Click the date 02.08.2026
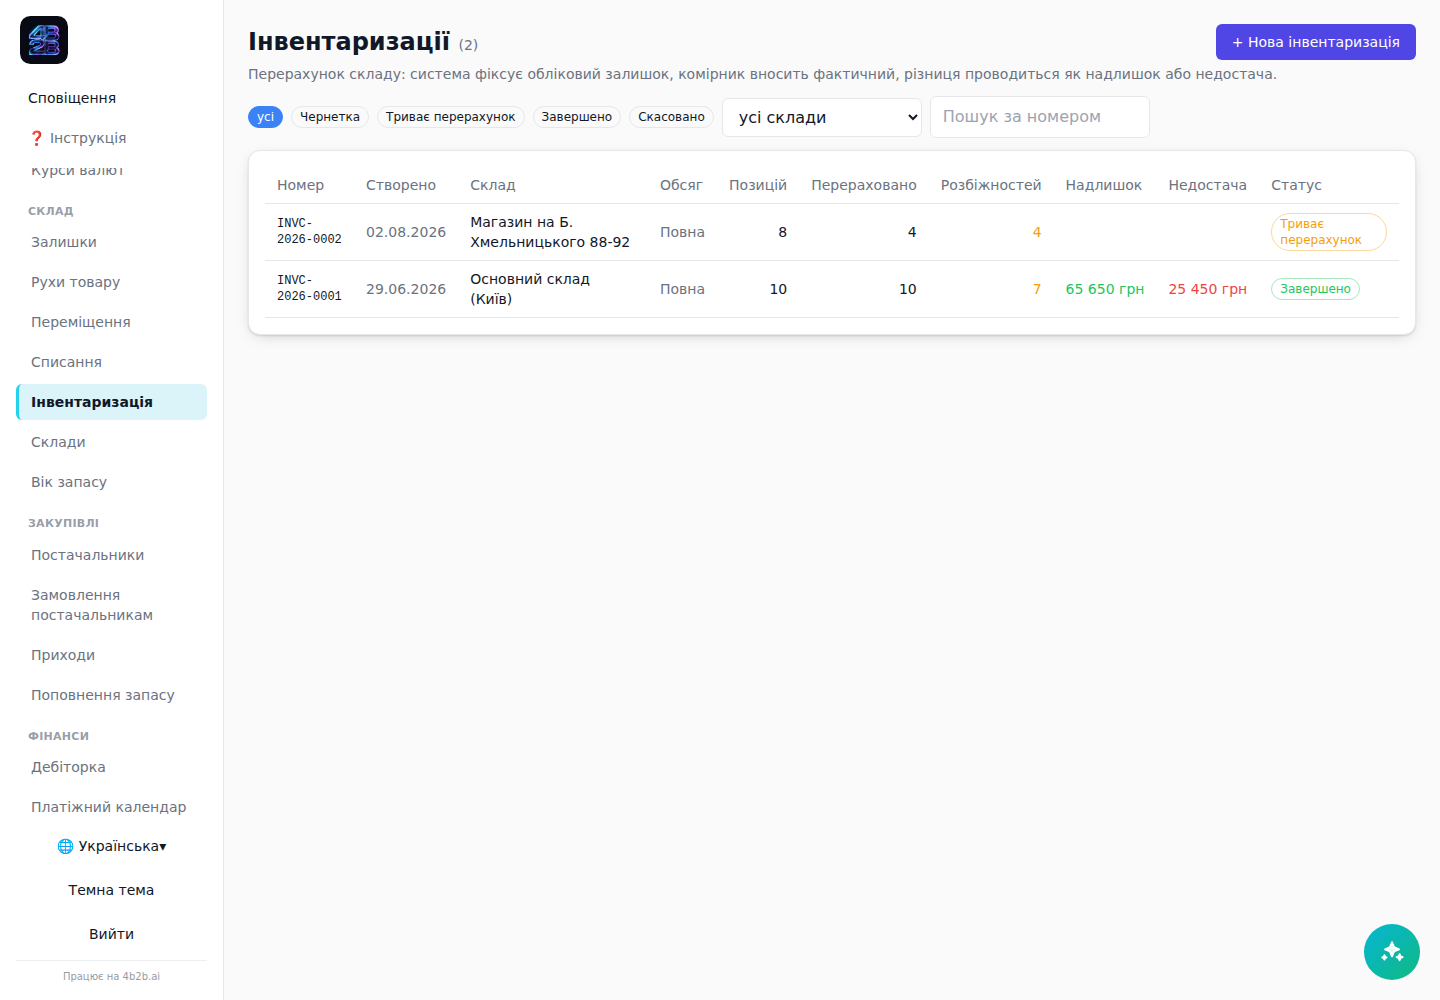The width and height of the screenshot is (1440, 1000). click(406, 232)
